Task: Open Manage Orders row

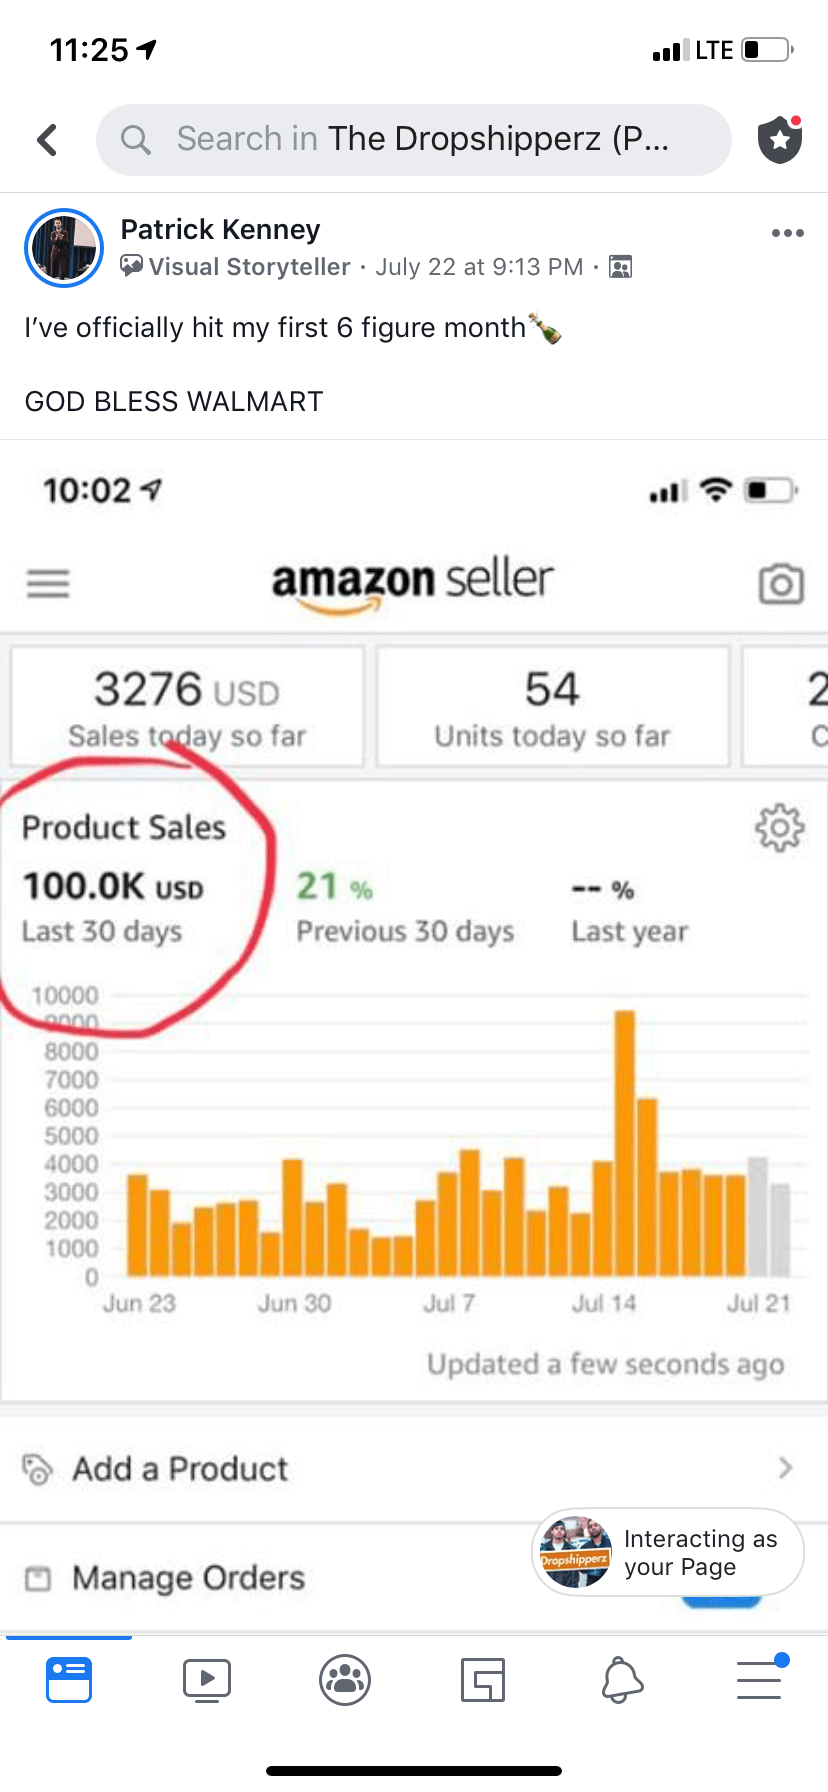Action: [x=190, y=1578]
